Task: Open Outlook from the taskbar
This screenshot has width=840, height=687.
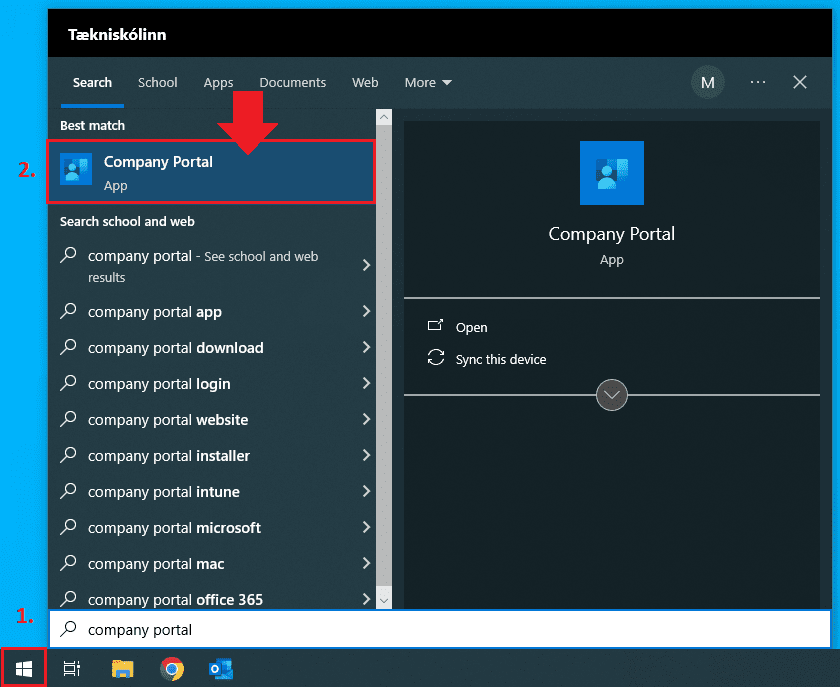Action: (x=221, y=669)
